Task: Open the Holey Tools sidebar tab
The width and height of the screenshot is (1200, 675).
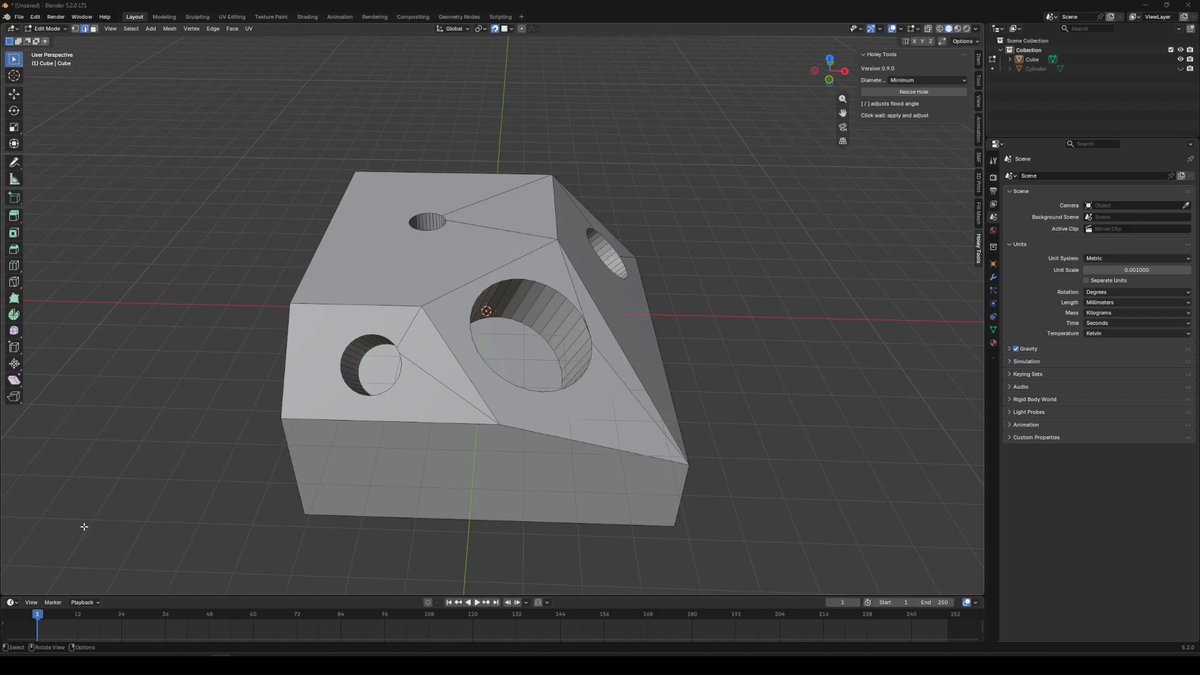Action: [x=978, y=248]
